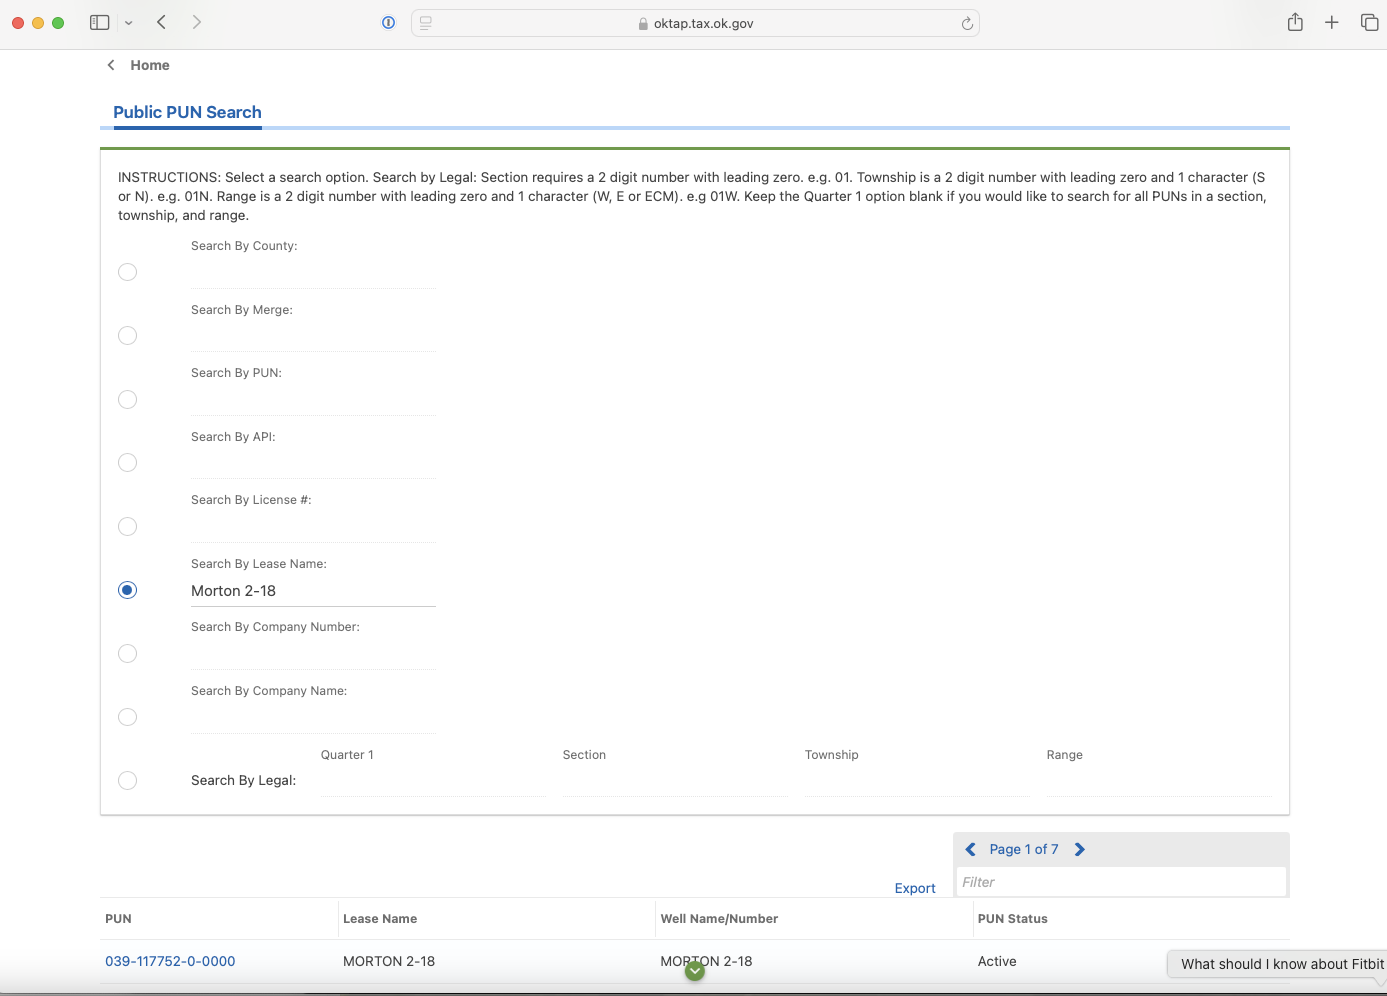This screenshot has height=996, width=1387.
Task: Sort by the PUN Status column header
Action: point(1013,919)
